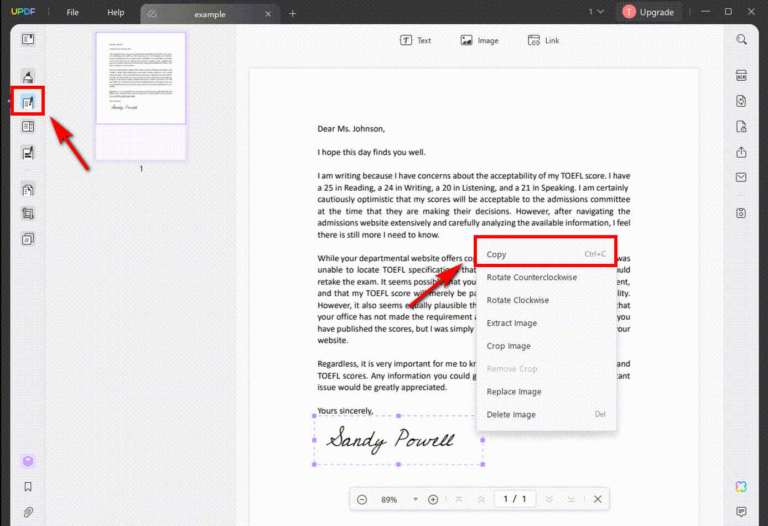768x526 pixels.
Task: Click 'I hope this day finds you well.'
Action: (371, 152)
